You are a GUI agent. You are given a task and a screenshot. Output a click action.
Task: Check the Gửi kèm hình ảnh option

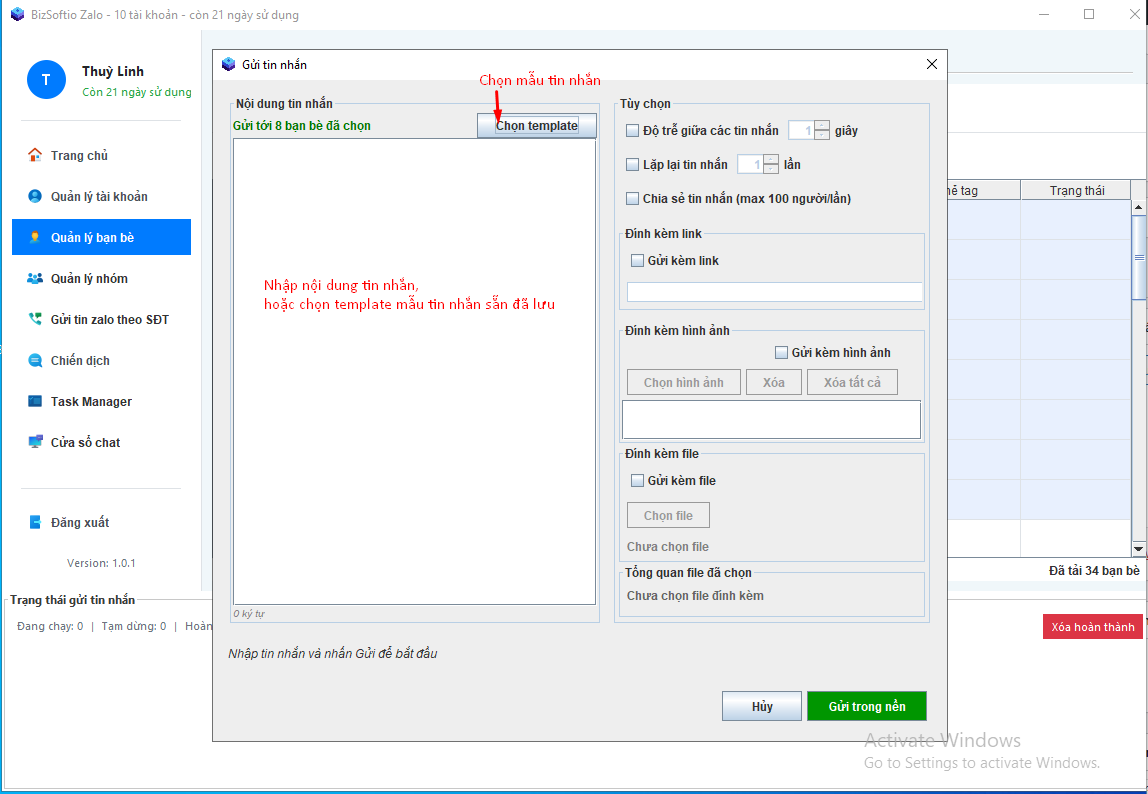tap(781, 352)
